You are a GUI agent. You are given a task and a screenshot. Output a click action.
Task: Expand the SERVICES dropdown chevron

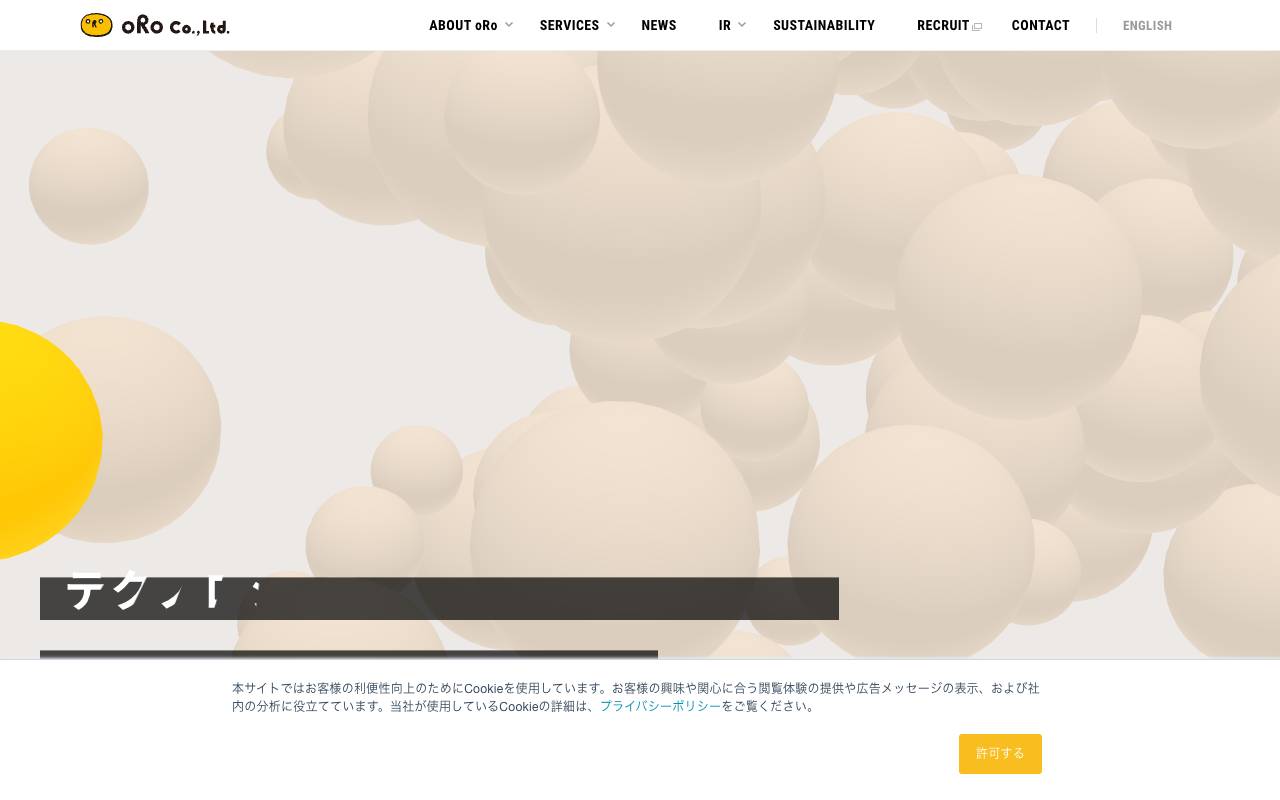611,25
